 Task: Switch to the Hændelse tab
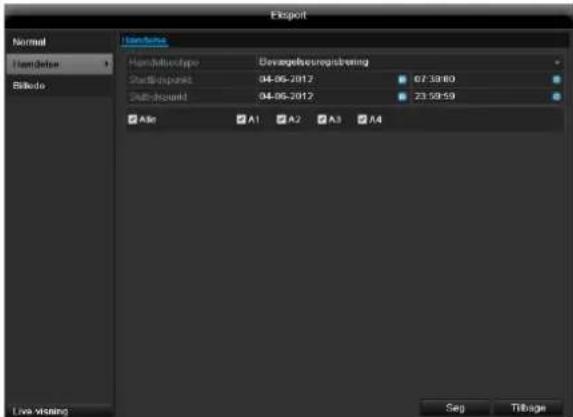click(x=144, y=40)
